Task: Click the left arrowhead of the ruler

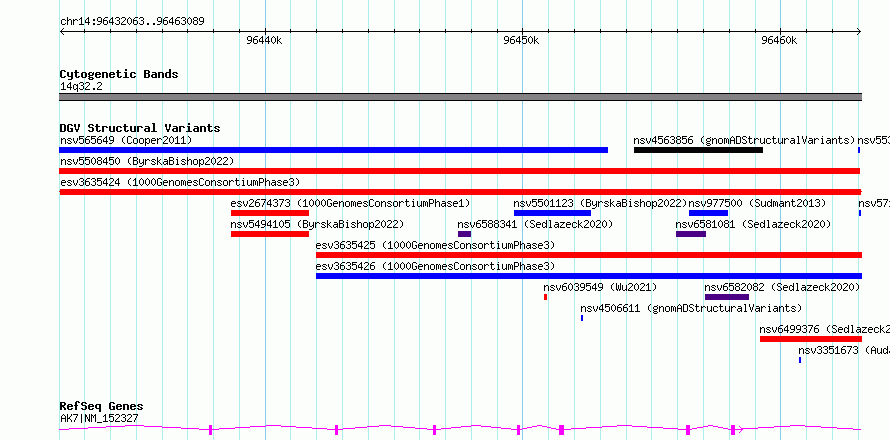Action: pos(62,32)
